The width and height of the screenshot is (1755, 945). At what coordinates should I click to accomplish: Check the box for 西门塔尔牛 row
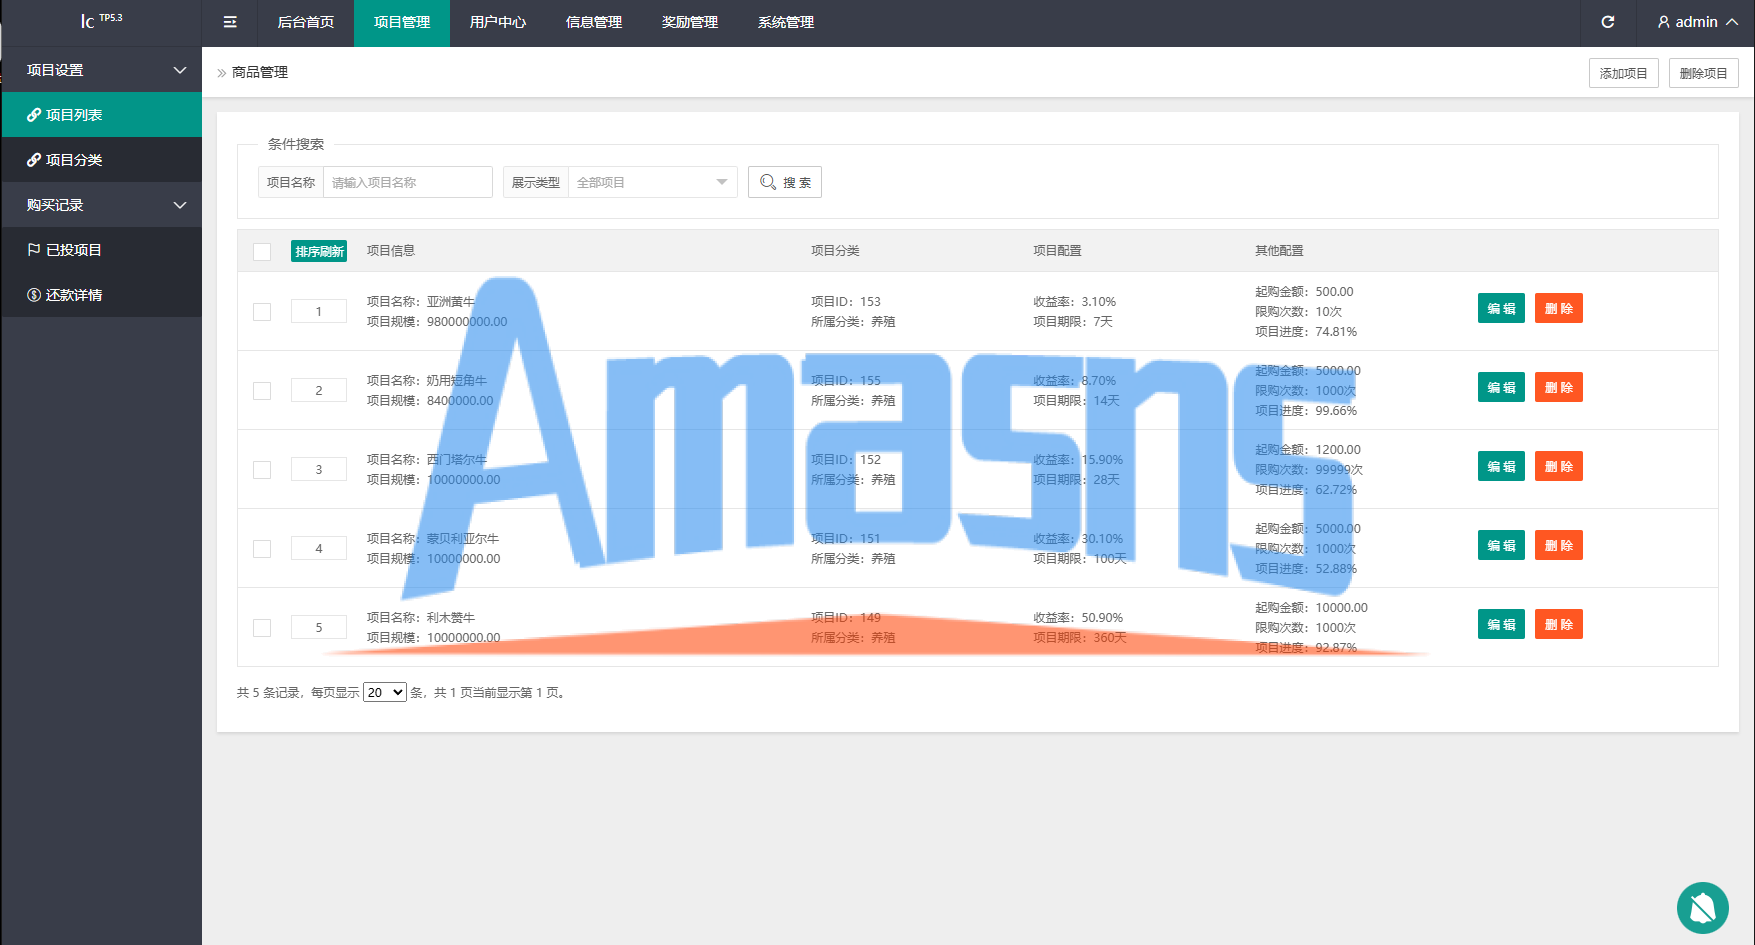click(x=262, y=470)
